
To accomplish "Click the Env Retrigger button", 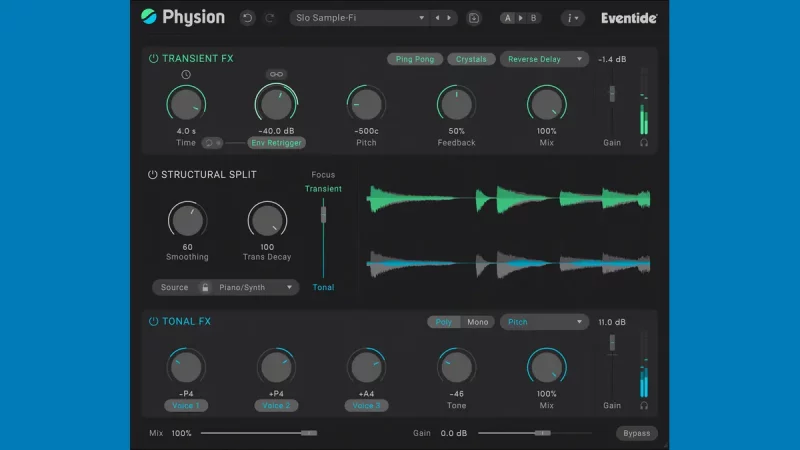I will coord(276,143).
